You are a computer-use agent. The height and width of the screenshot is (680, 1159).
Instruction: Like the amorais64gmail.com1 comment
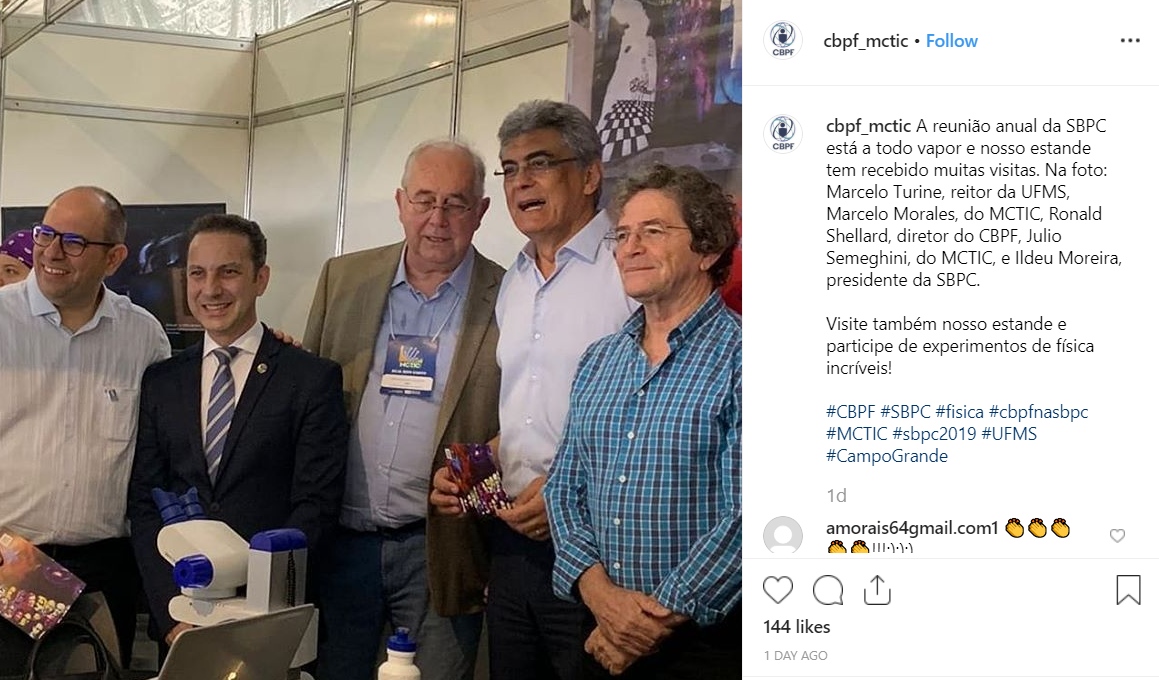(x=1117, y=536)
